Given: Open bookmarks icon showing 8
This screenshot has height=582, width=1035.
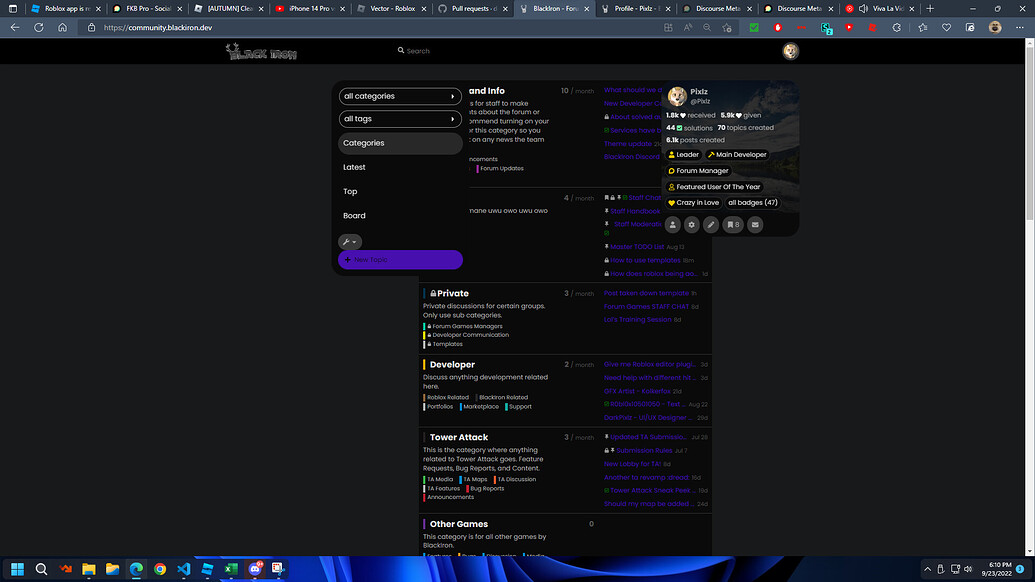Looking at the screenshot, I should point(733,225).
